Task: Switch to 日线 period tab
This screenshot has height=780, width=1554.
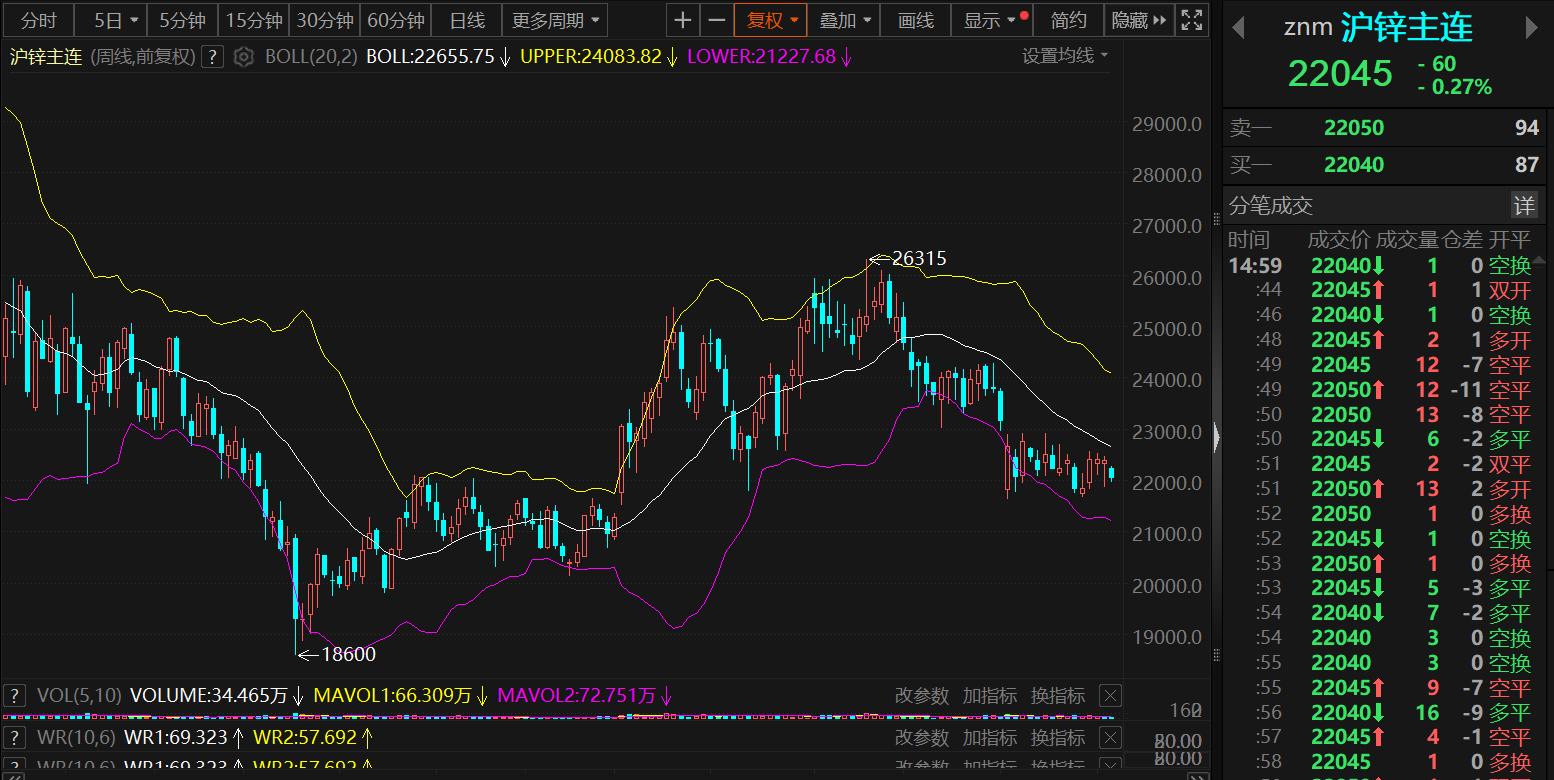Action: pos(467,20)
